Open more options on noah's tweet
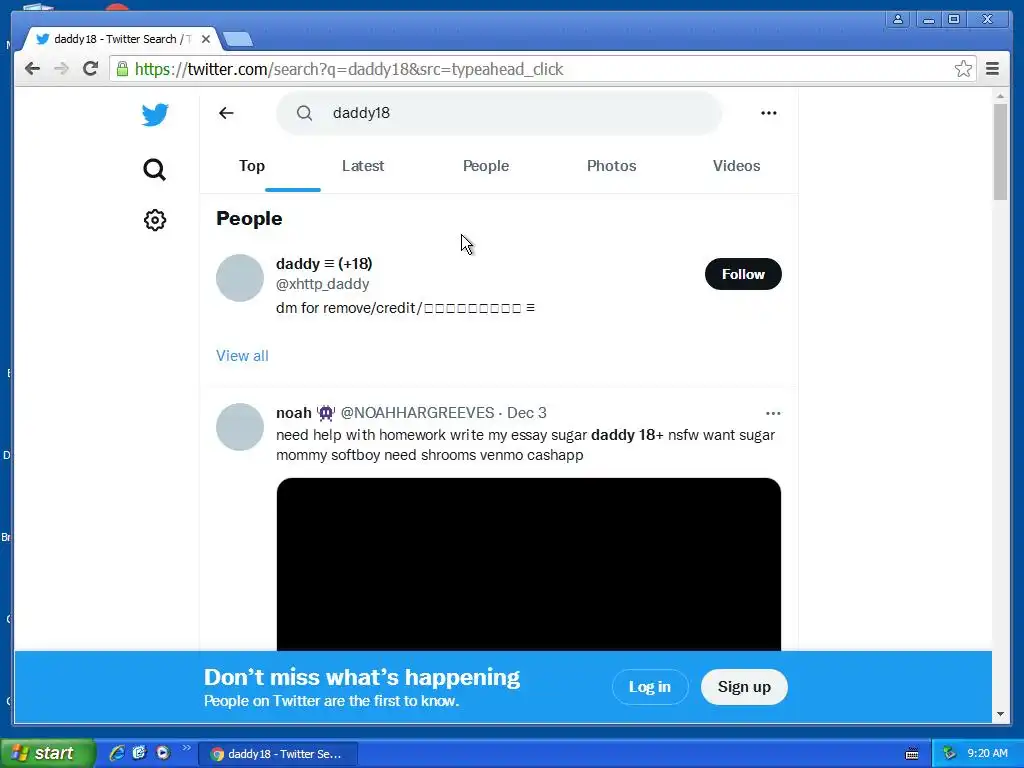Screen dimensions: 1024x768 pos(773,413)
